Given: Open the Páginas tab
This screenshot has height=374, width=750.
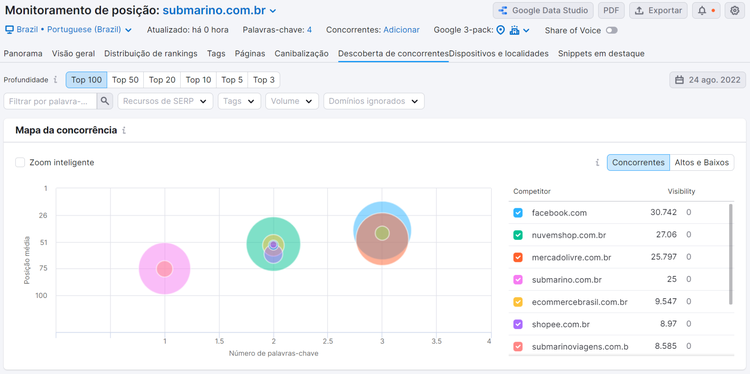Looking at the screenshot, I should (x=250, y=54).
